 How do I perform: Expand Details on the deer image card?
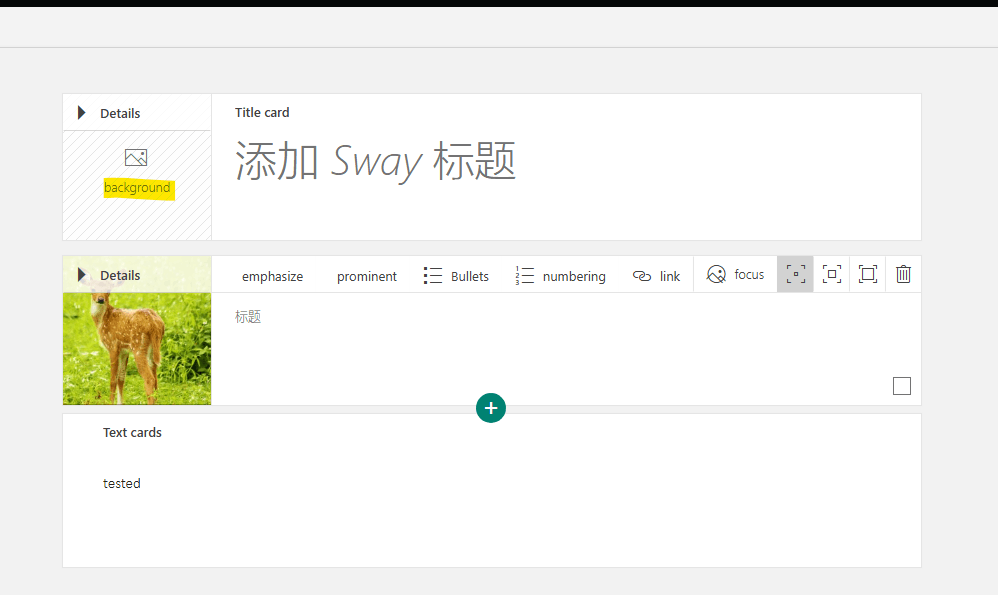110,274
